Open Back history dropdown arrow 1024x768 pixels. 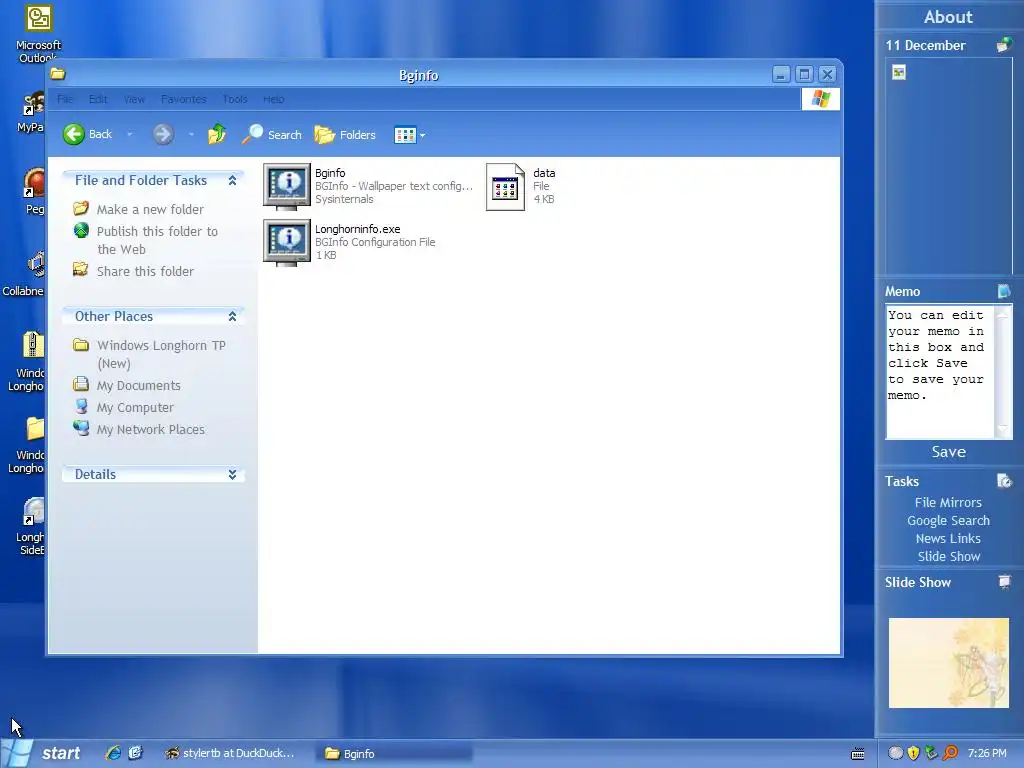pyautogui.click(x=129, y=135)
